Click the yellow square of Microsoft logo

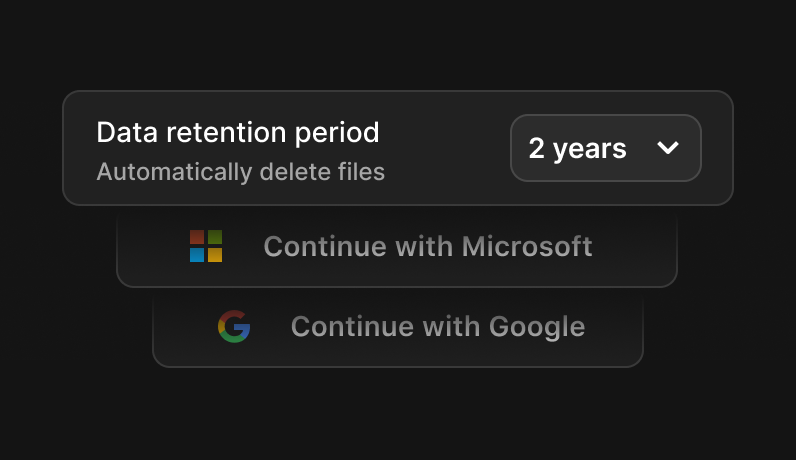[215, 255]
